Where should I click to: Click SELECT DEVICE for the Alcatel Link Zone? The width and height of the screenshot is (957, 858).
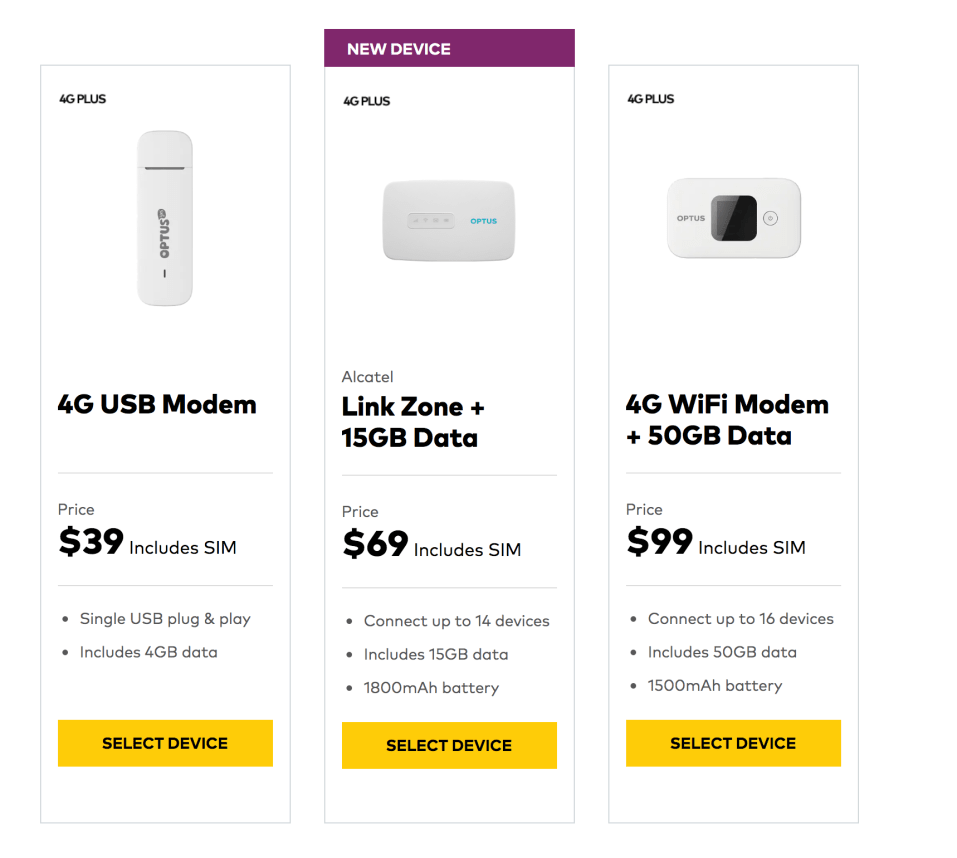tap(448, 745)
